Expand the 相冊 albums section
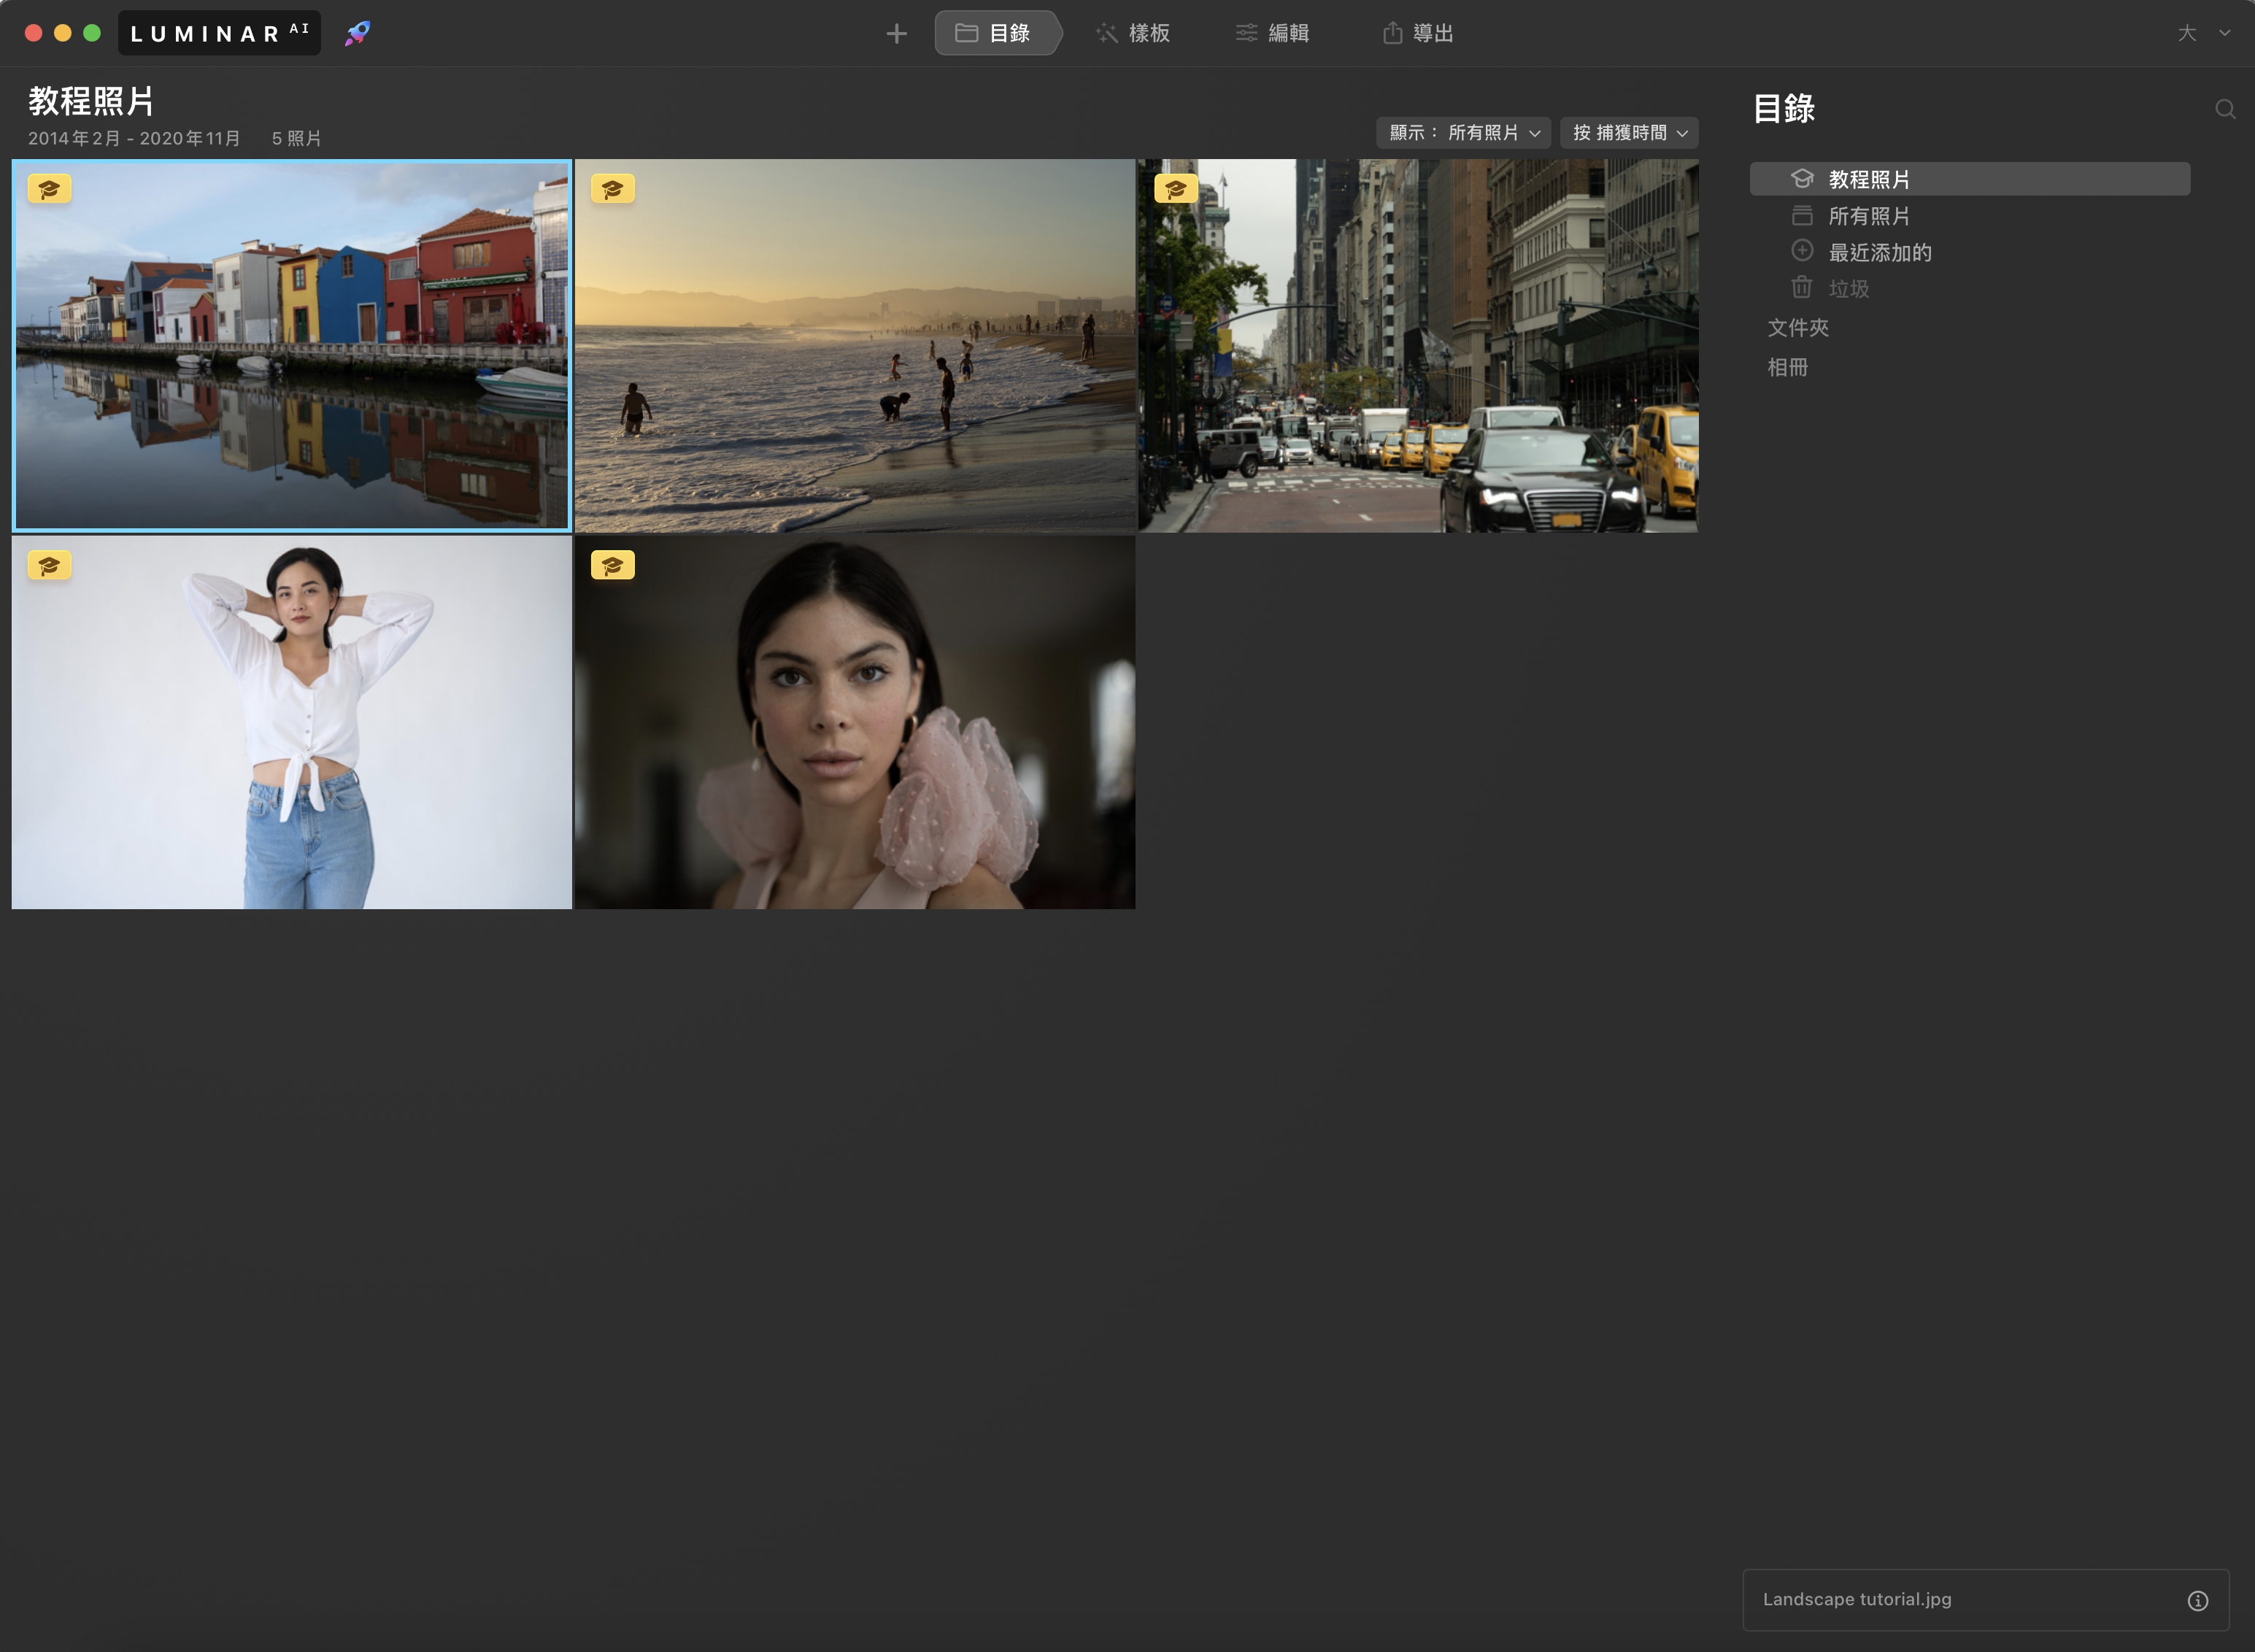Screen dimensions: 2255x1652 [x=1787, y=367]
